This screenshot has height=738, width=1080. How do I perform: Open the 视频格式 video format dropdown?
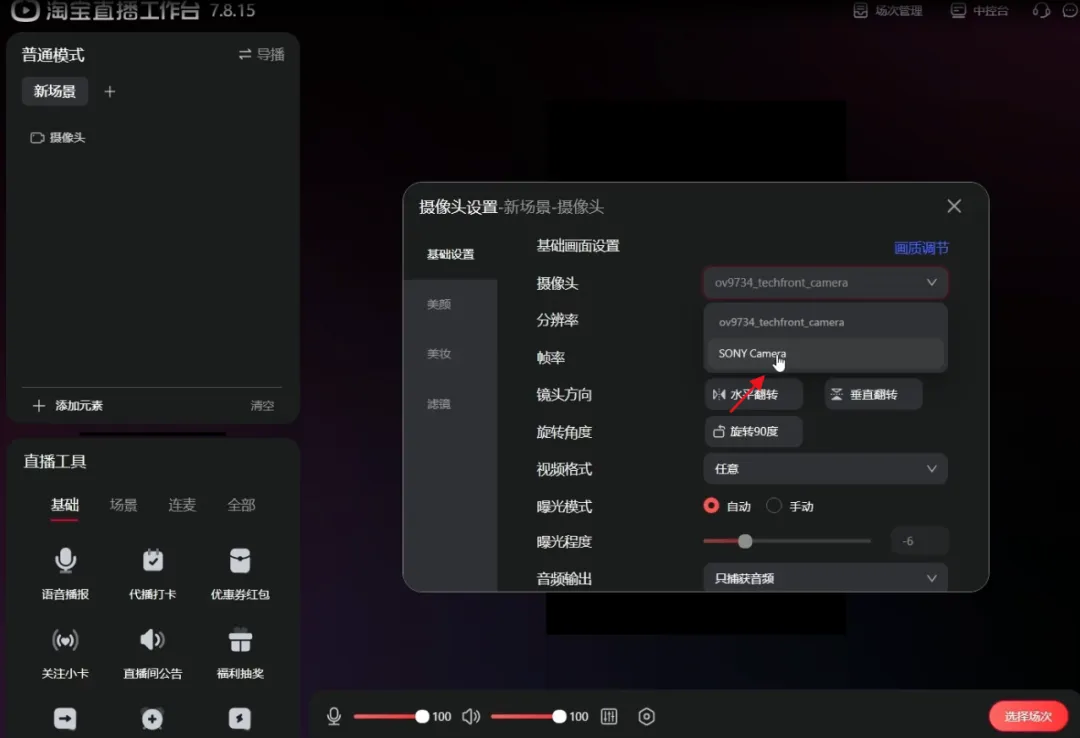824,468
